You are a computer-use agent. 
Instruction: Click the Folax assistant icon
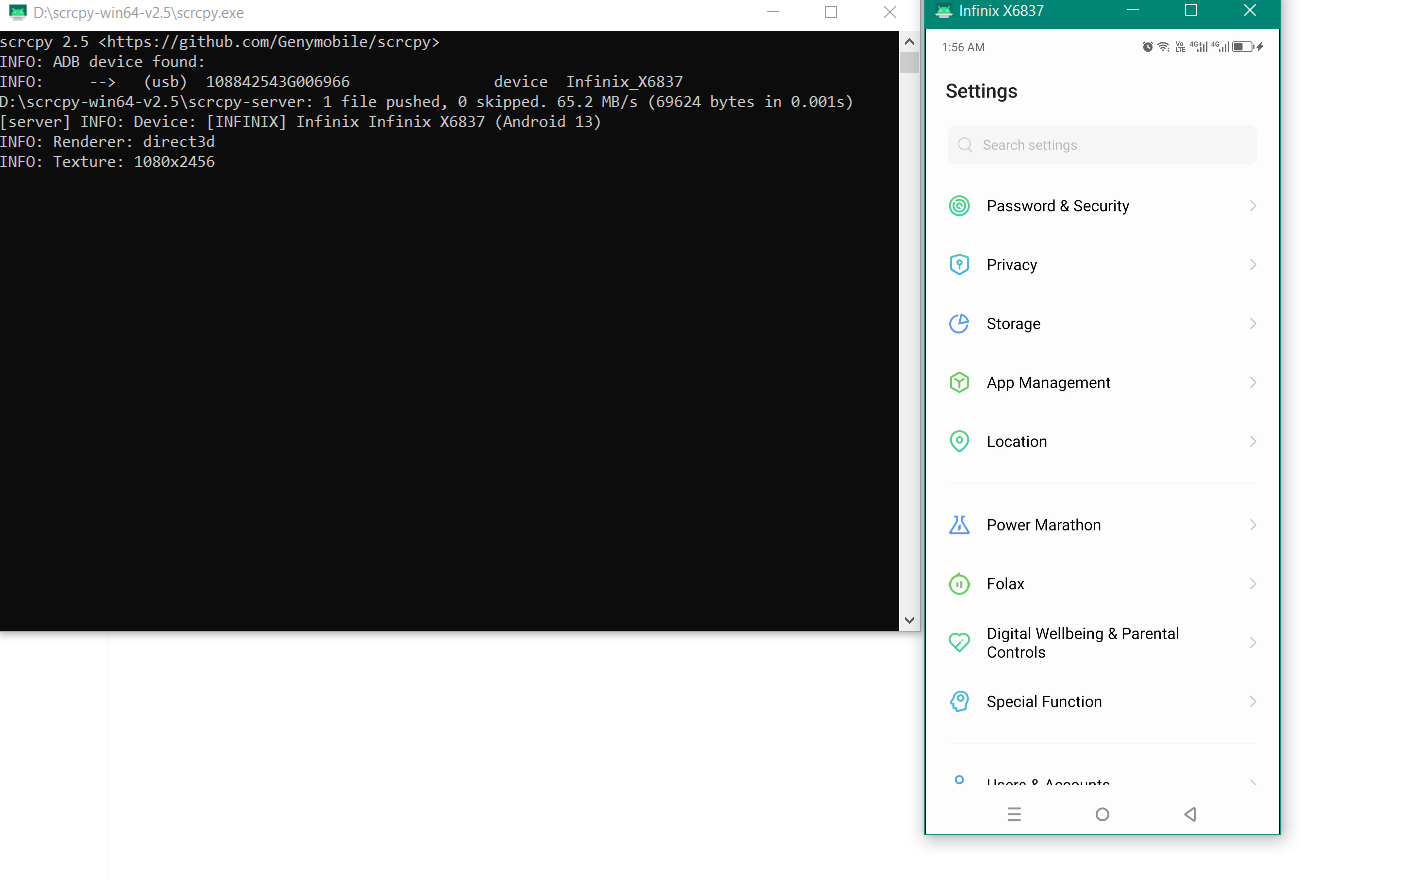[x=959, y=584]
